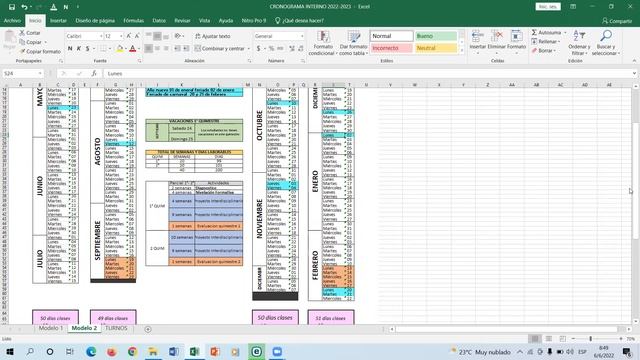Open the General number format dropdown

tap(302, 36)
